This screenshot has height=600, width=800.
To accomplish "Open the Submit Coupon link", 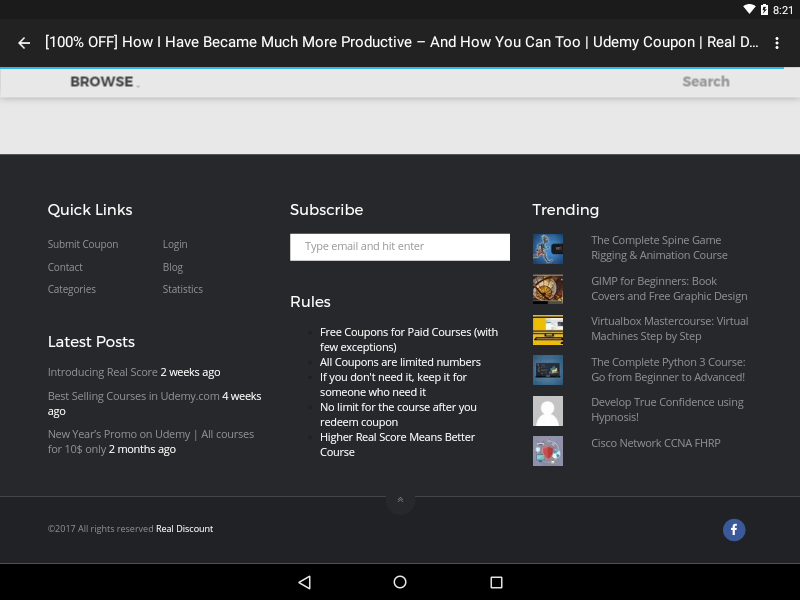I will 83,244.
